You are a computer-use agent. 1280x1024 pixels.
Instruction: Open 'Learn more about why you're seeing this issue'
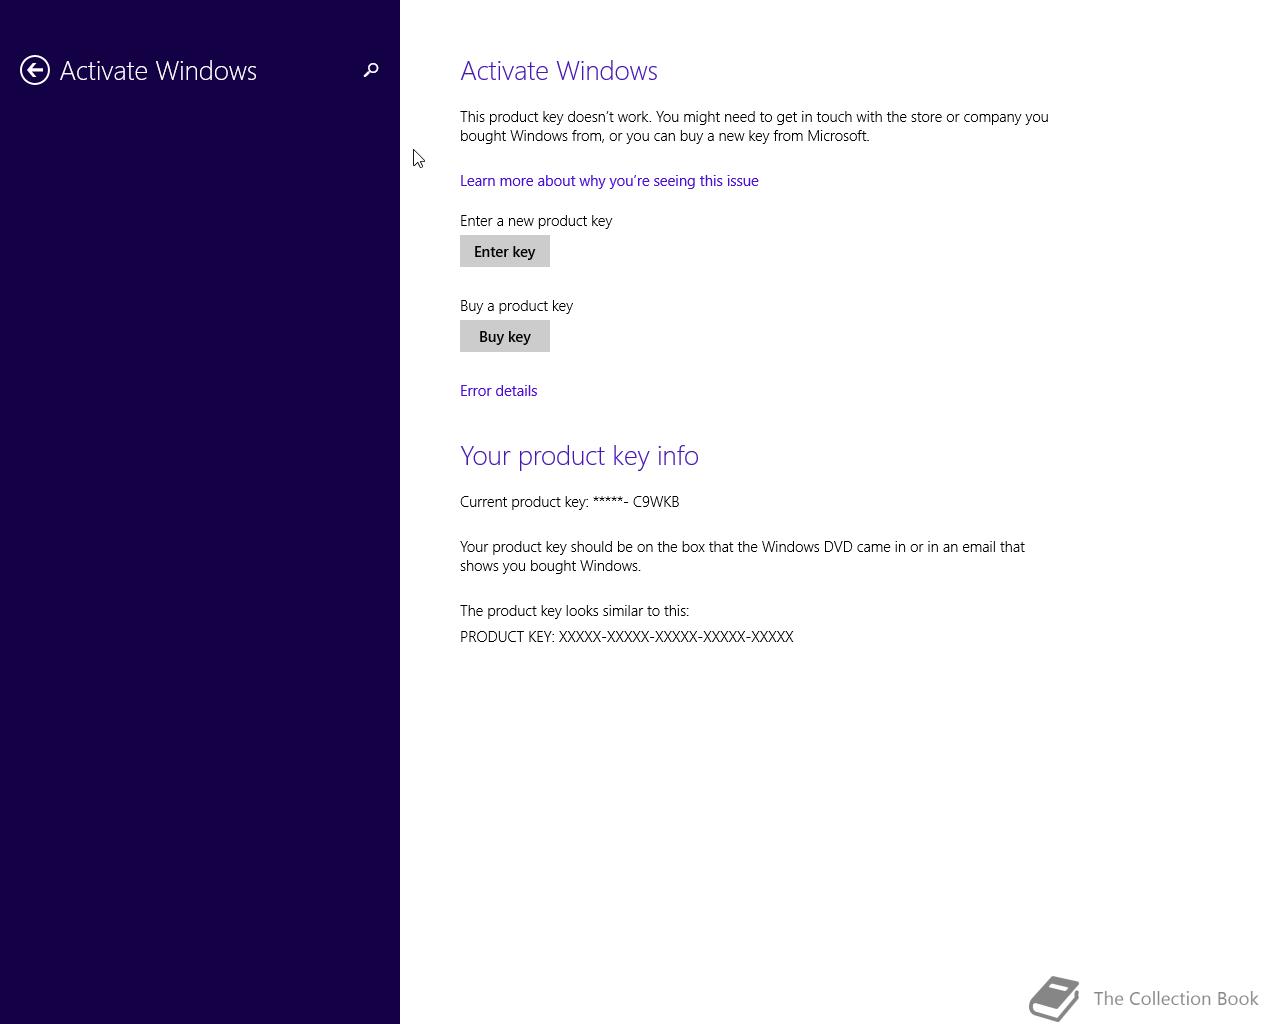coord(609,181)
